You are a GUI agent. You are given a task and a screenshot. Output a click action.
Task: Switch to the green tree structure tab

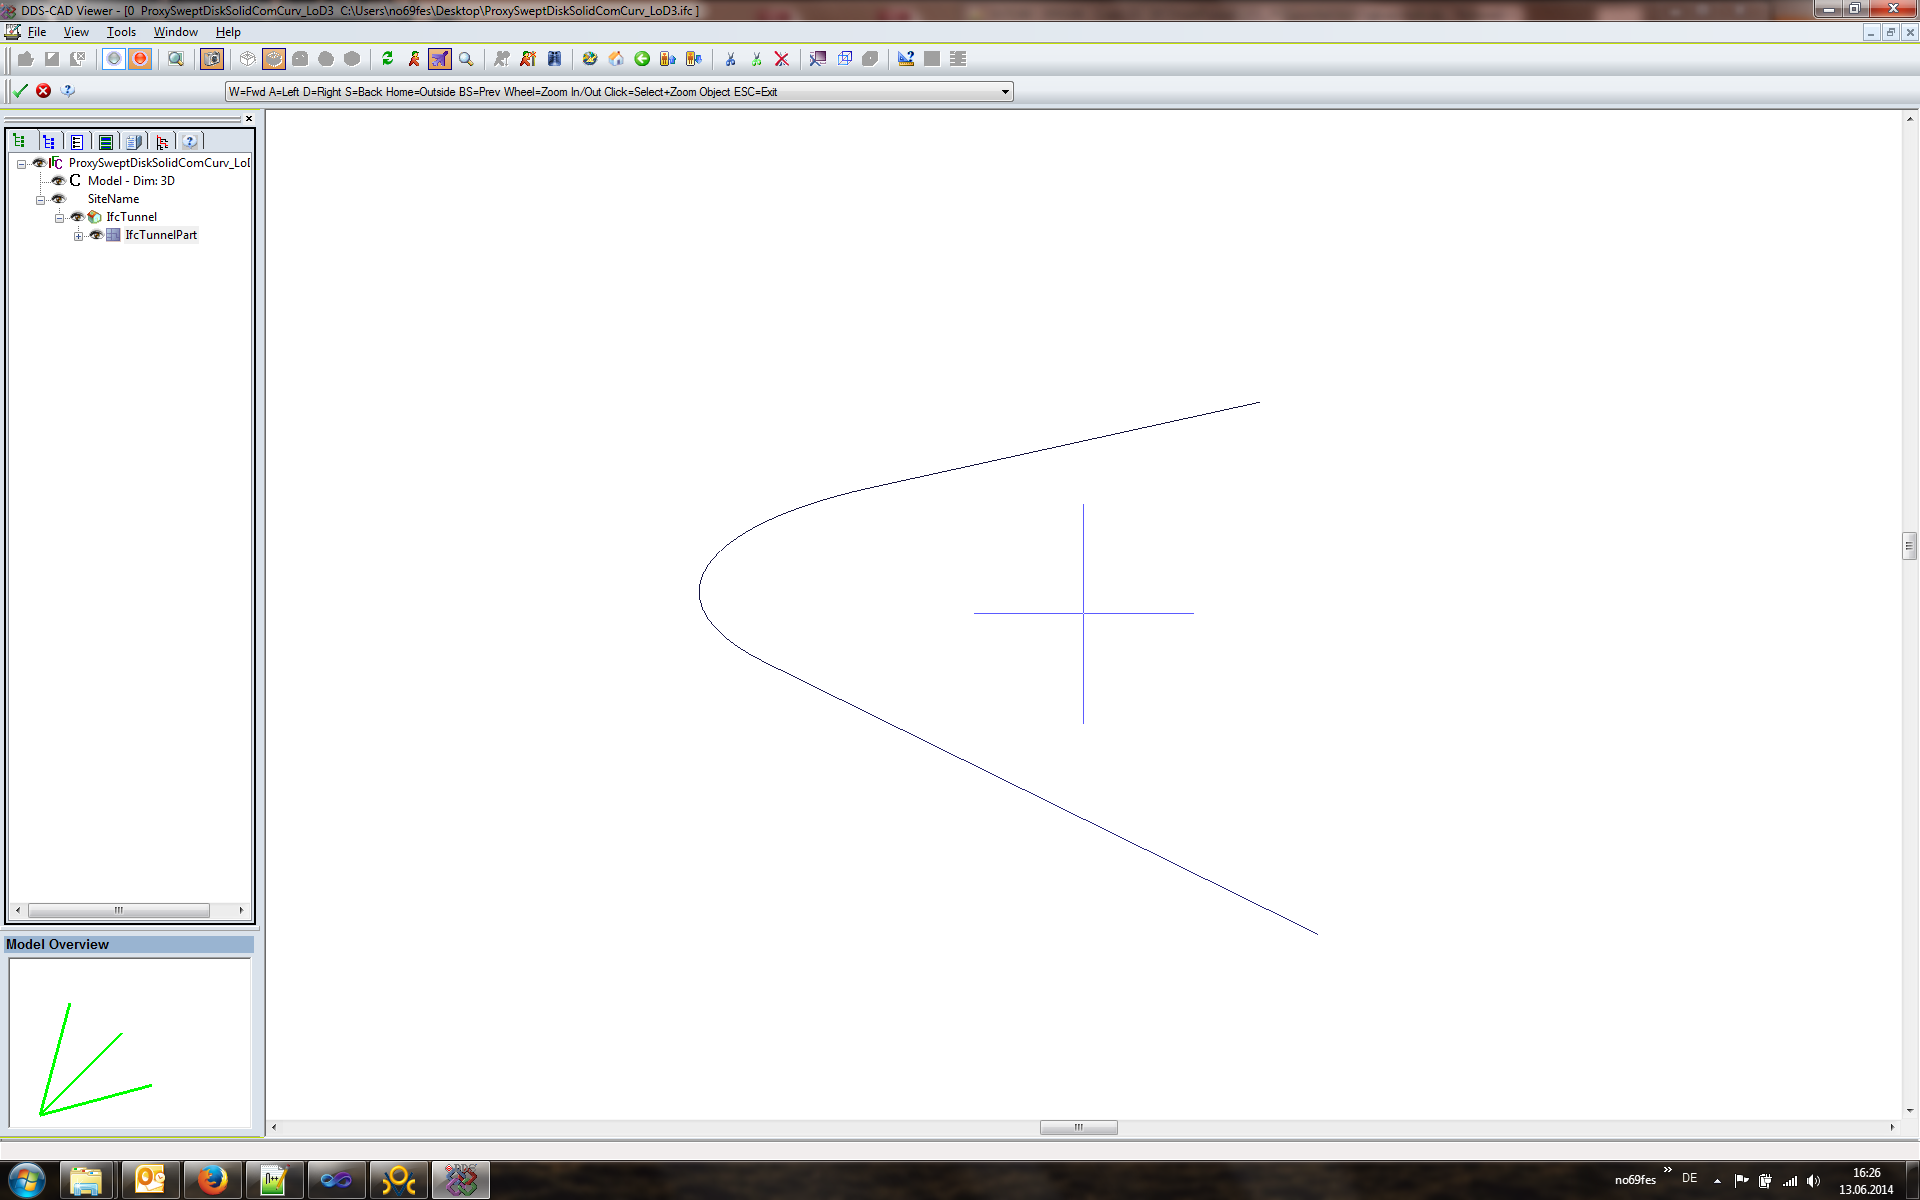(x=20, y=142)
